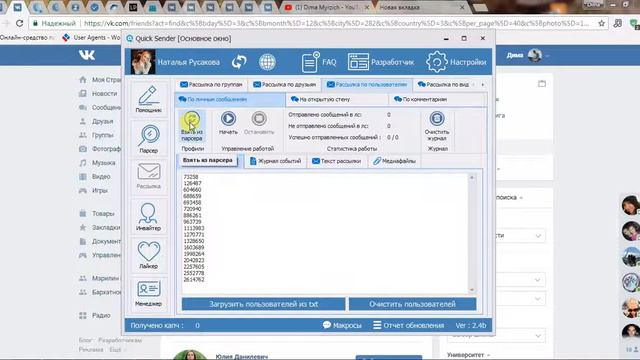This screenshot has width=640, height=360.
Task: Open Макросы in the status bar
Action: coord(342,325)
